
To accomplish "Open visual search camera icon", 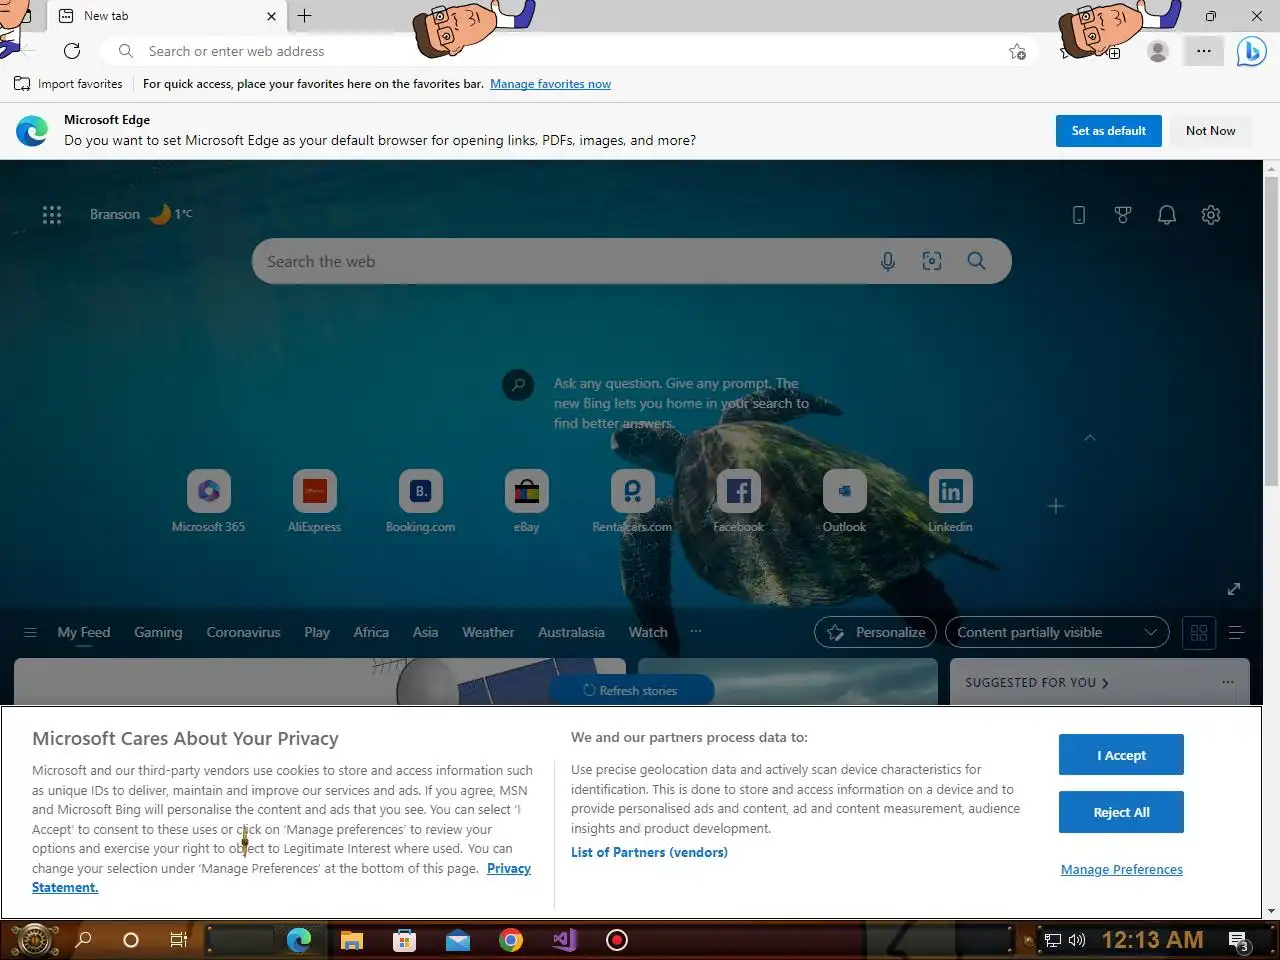I will [x=932, y=261].
